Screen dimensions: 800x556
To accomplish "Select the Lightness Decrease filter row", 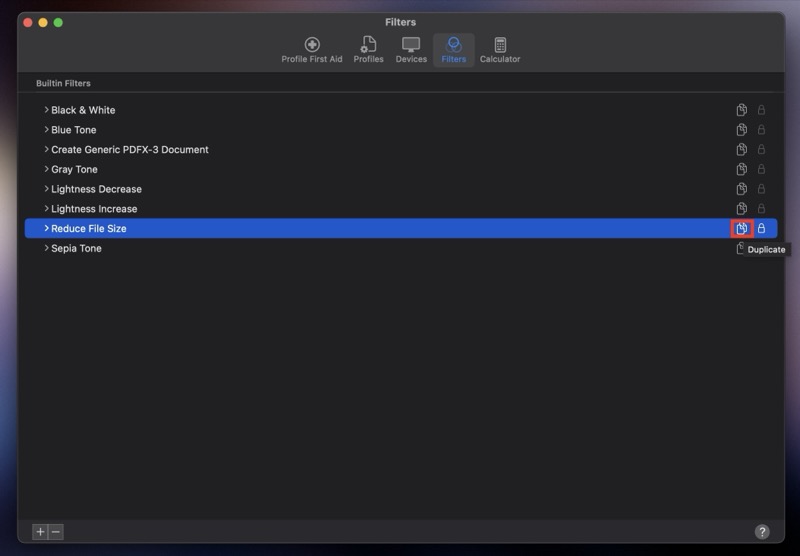I will coord(401,189).
